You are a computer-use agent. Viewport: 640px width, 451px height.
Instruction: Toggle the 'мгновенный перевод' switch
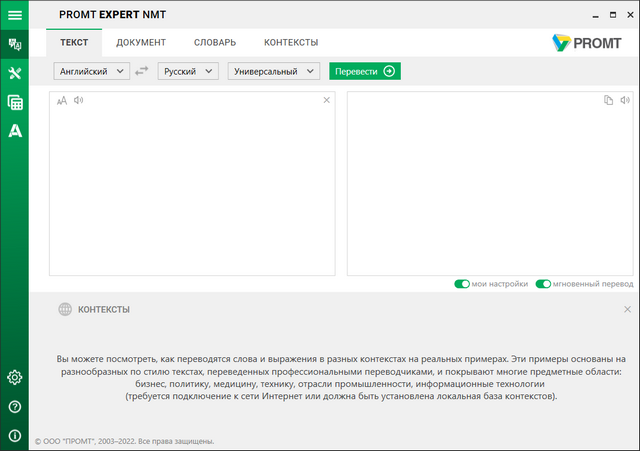[543, 284]
